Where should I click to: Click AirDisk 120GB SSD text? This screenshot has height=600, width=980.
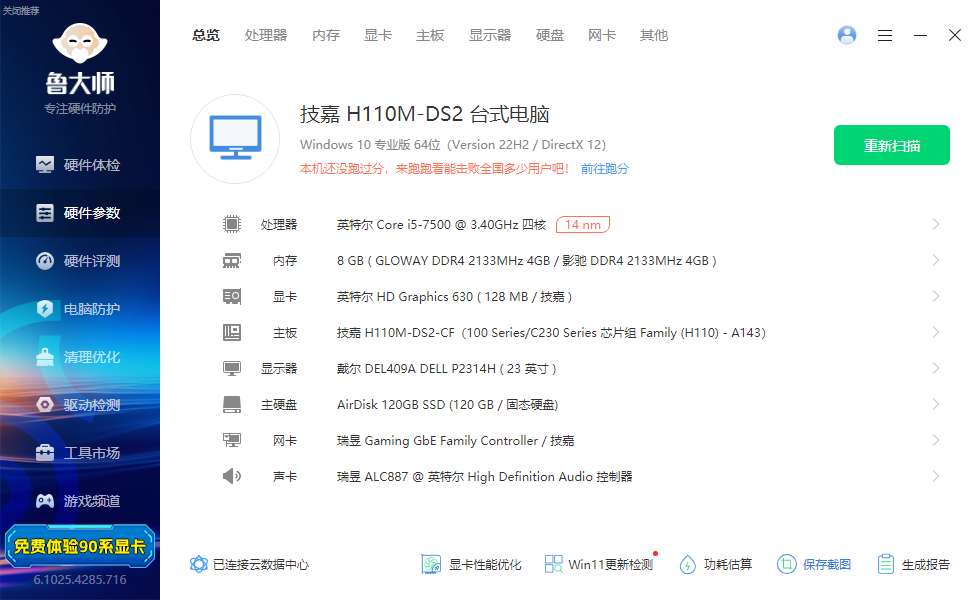[448, 405]
